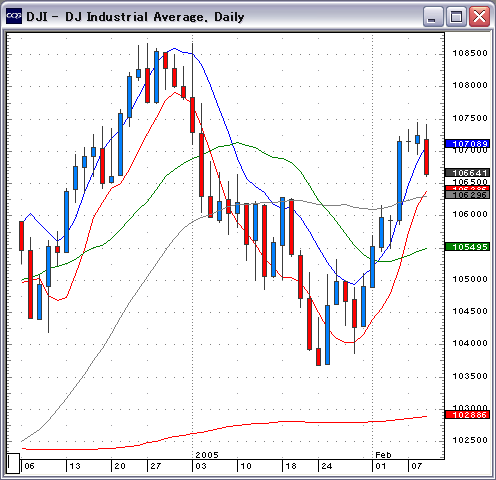Click the CQG app icon in title bar
The height and width of the screenshot is (480, 496).
click(x=14, y=16)
